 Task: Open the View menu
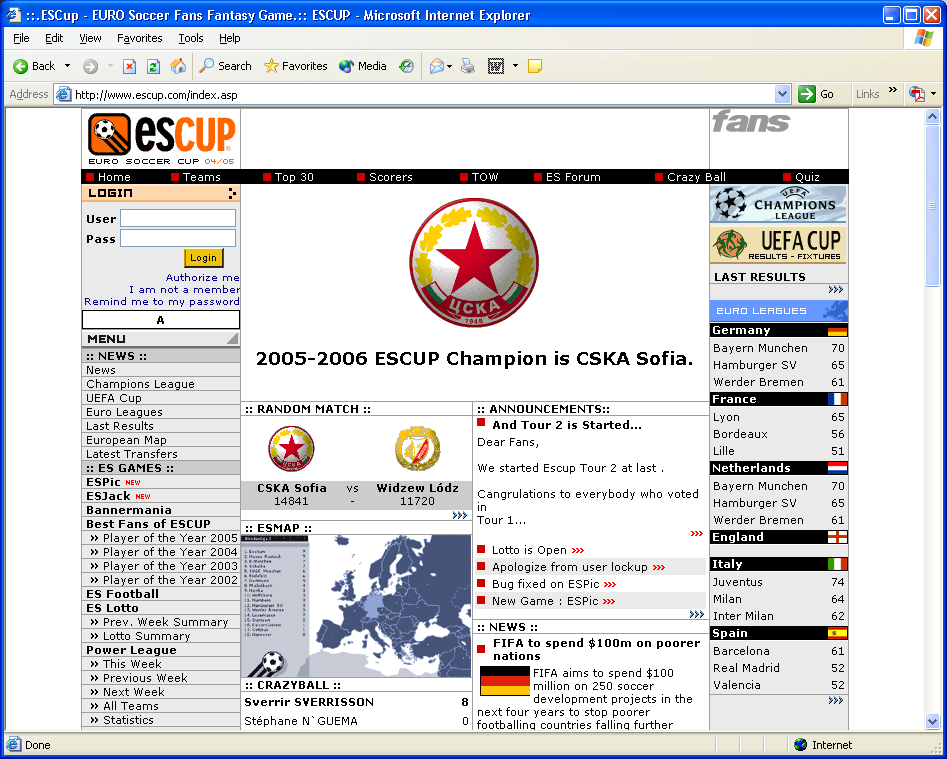pyautogui.click(x=91, y=38)
